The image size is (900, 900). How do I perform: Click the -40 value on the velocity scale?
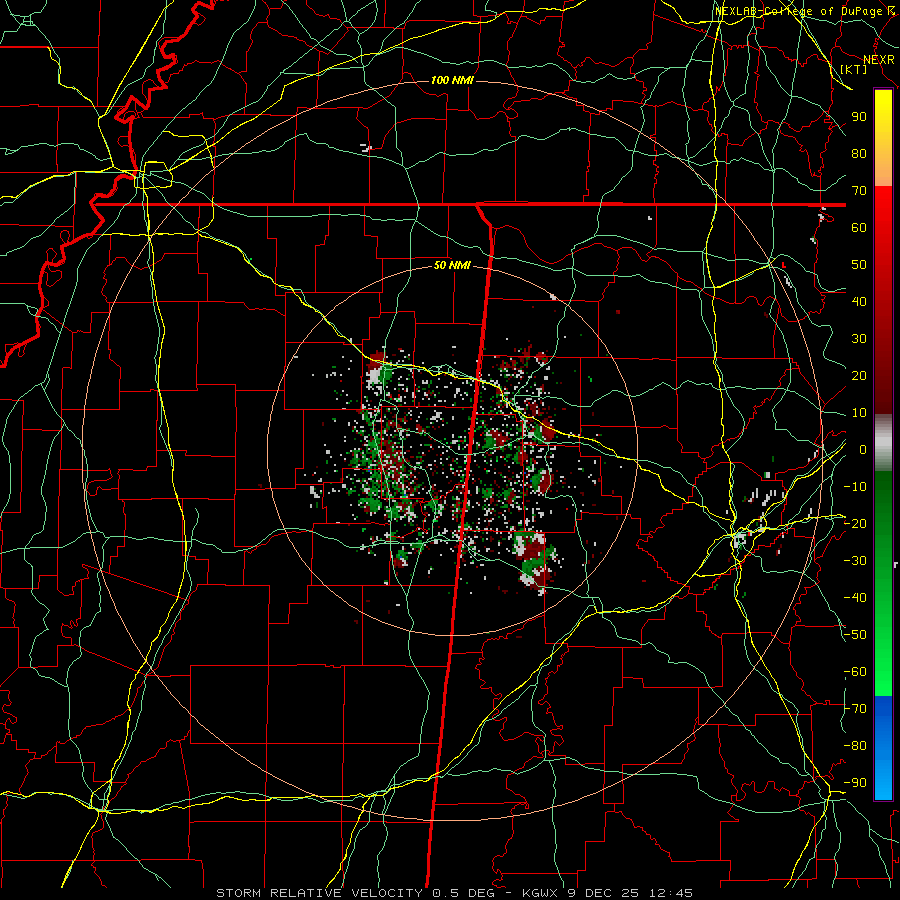click(x=855, y=598)
